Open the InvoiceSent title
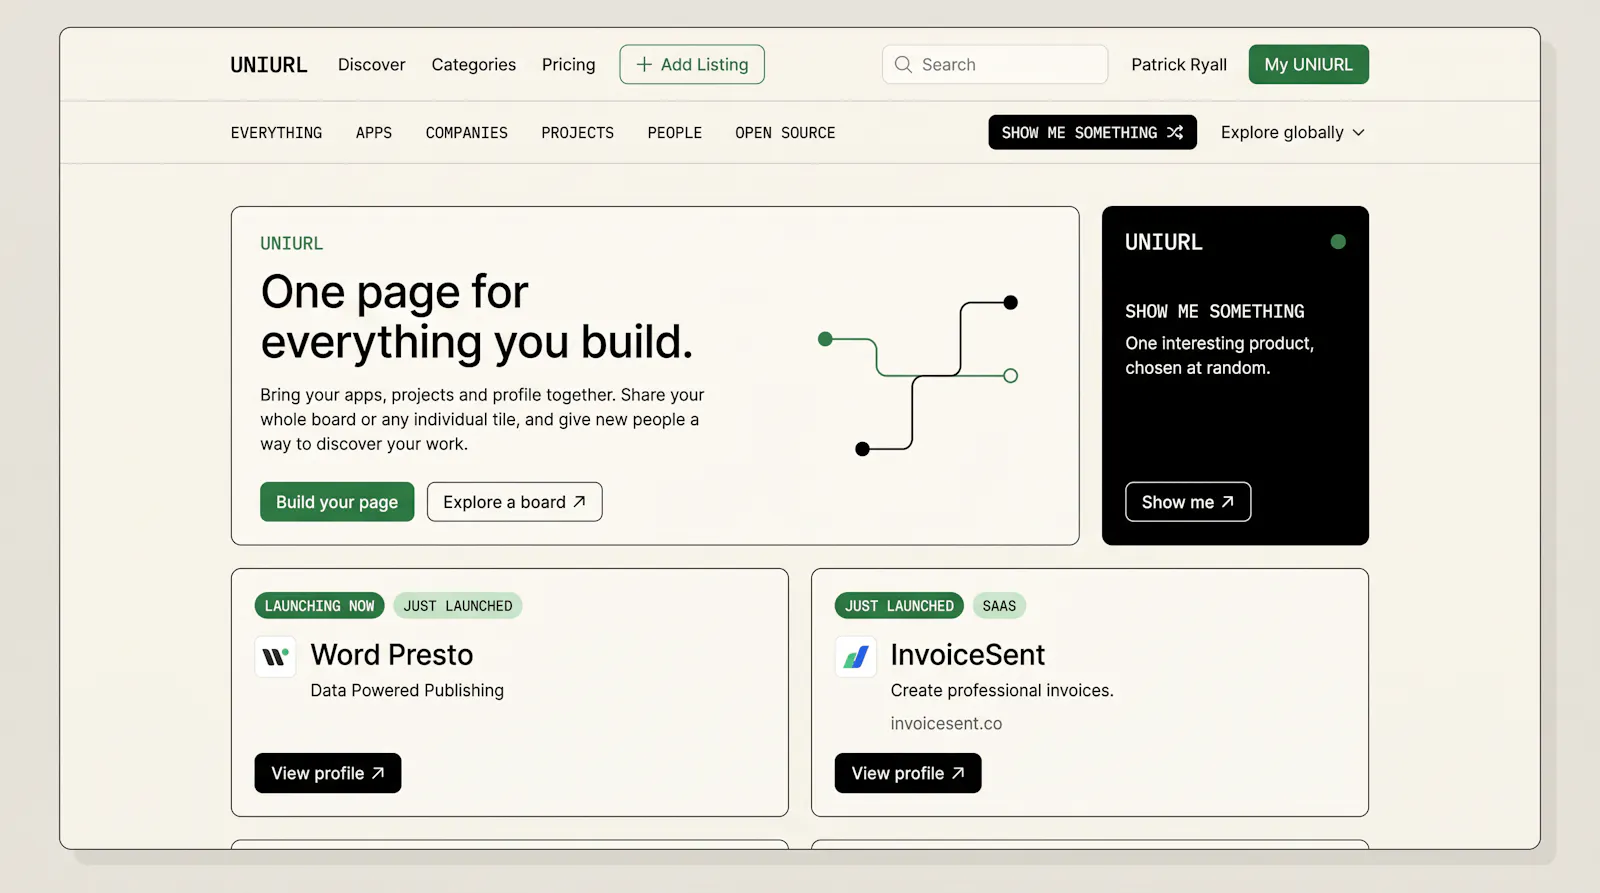This screenshot has width=1600, height=893. [x=968, y=655]
